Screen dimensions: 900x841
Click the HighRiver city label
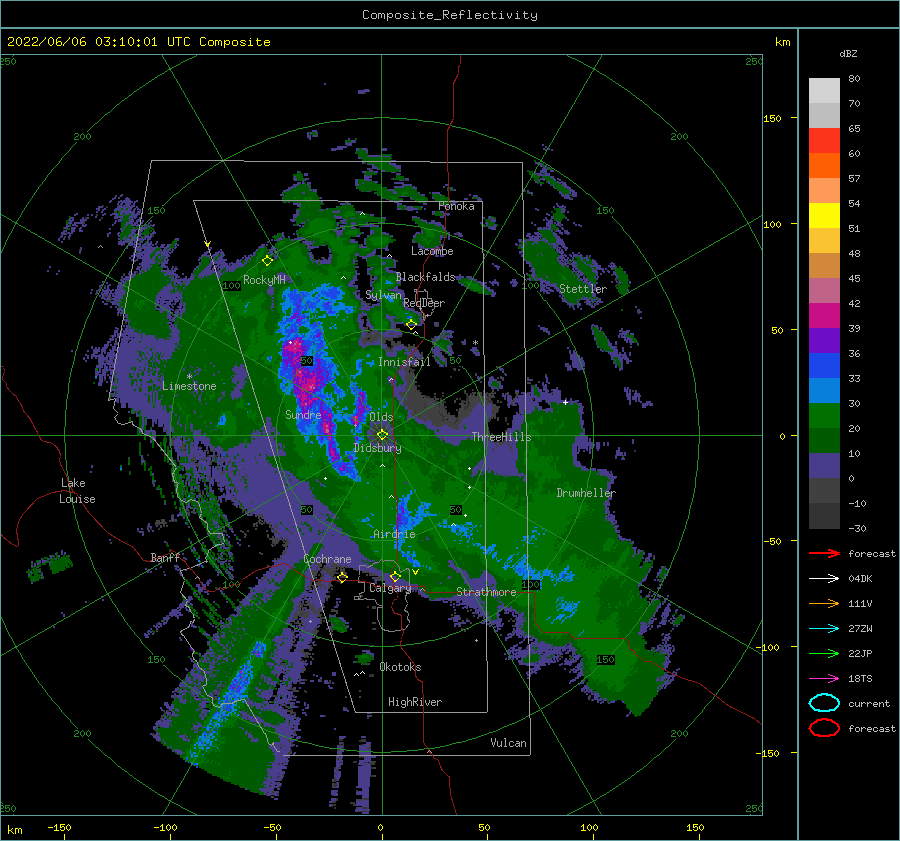(415, 702)
